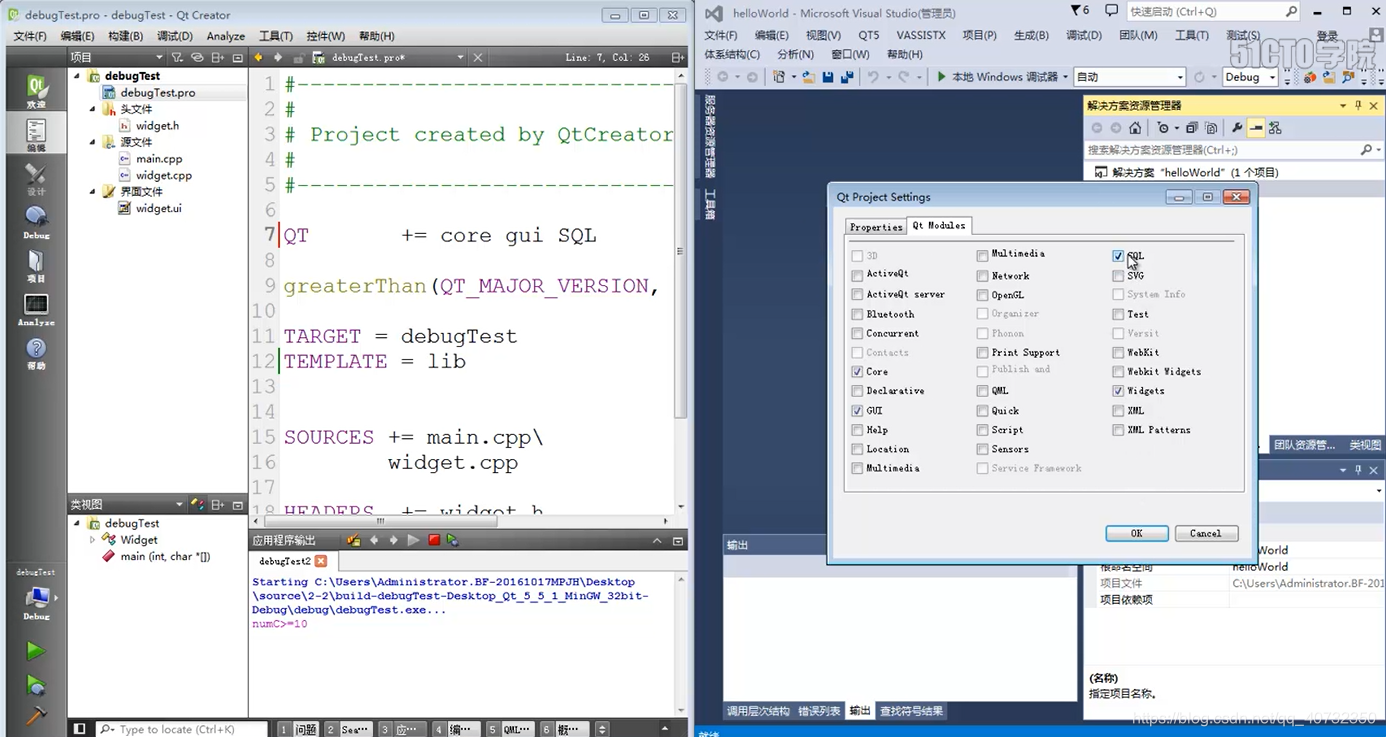Open Qt Creator Design (设计) mode

(x=36, y=179)
